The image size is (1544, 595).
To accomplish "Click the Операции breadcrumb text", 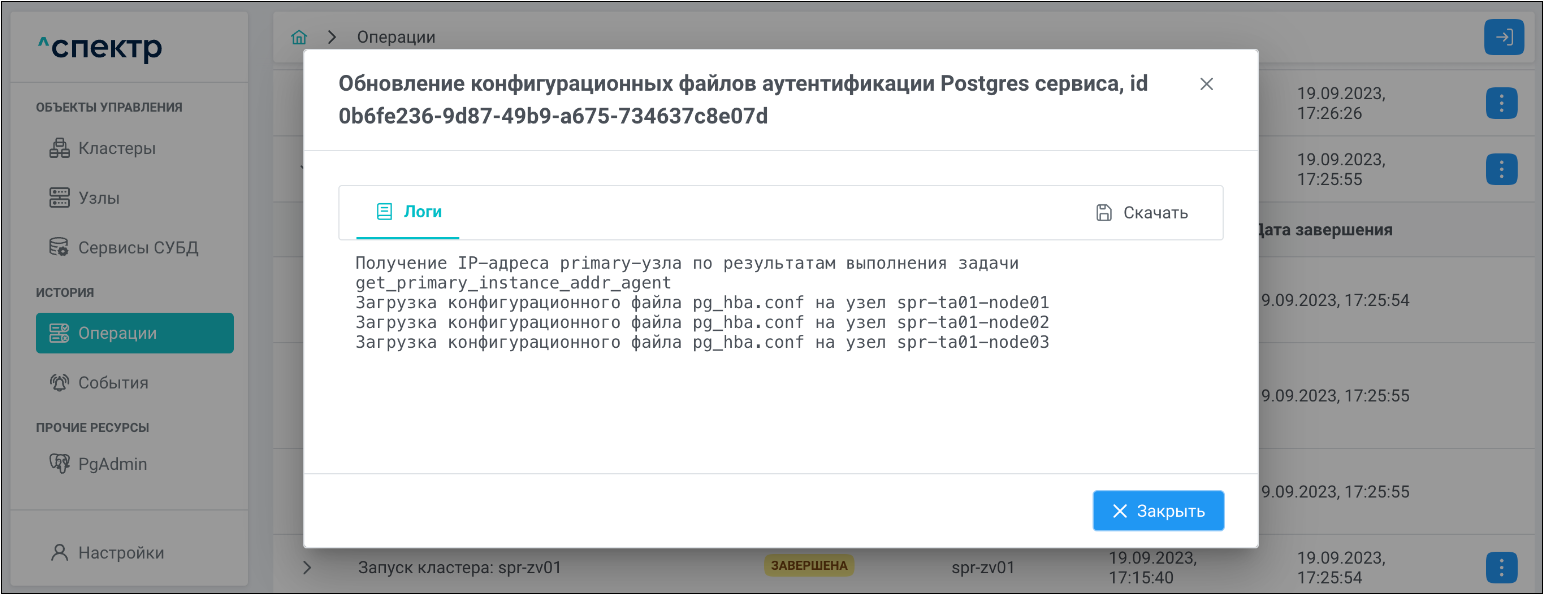I will (x=396, y=37).
